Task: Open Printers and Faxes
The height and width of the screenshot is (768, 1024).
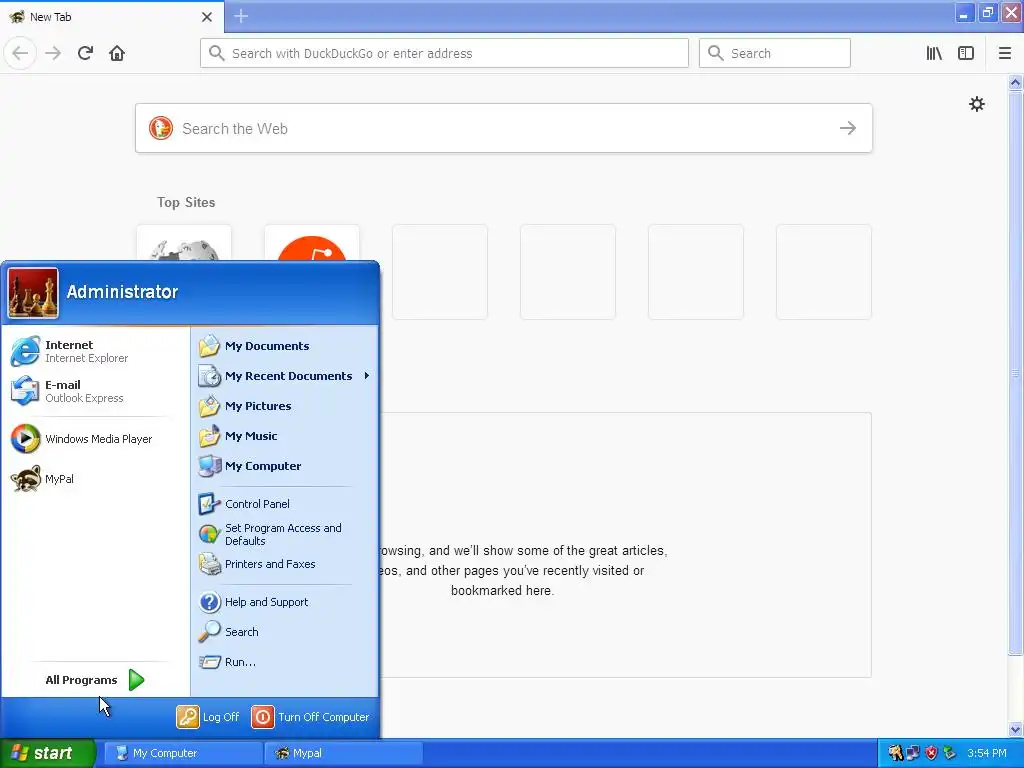Action: 284,564
